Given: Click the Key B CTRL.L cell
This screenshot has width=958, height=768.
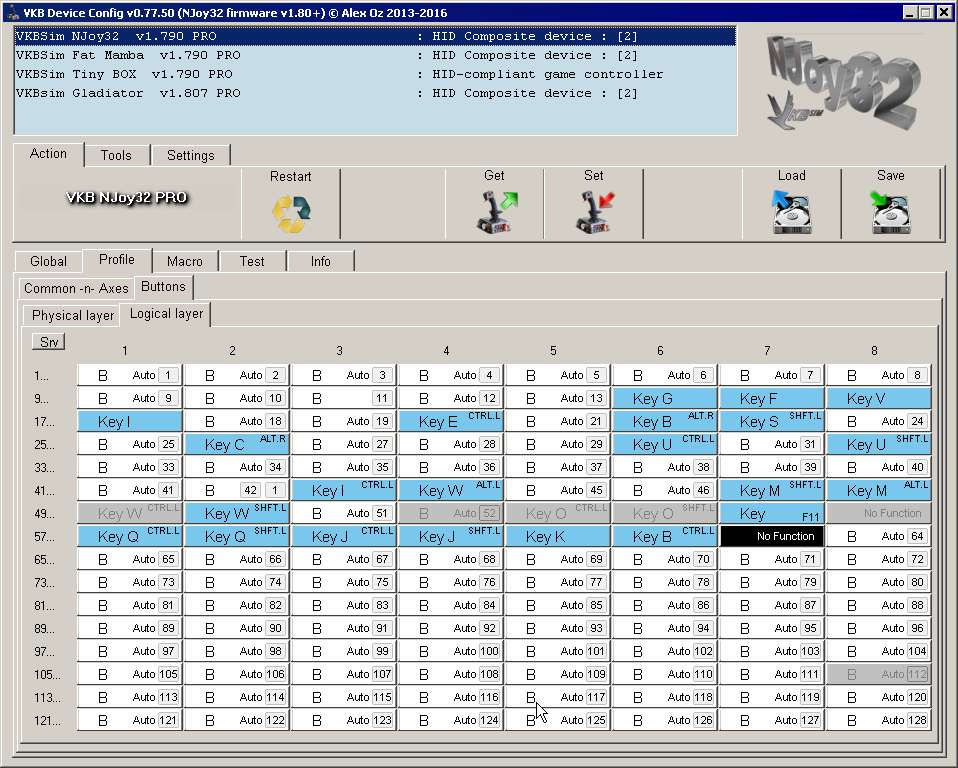Looking at the screenshot, I should 665,536.
